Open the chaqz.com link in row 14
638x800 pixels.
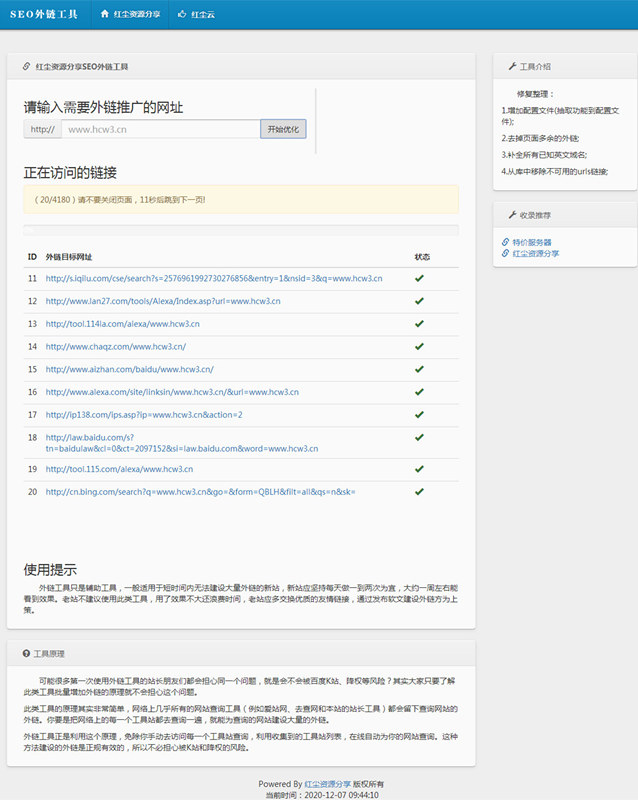116,346
